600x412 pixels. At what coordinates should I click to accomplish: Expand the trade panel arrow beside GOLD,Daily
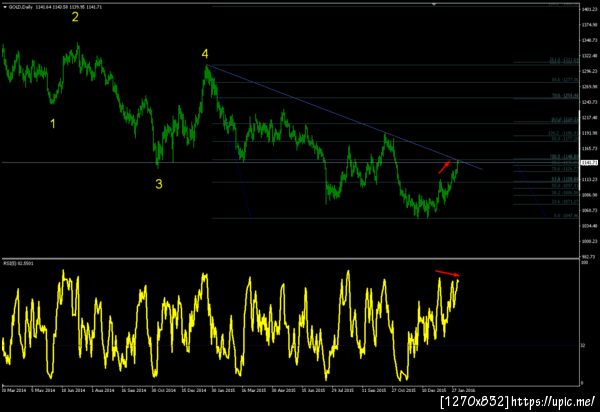[x=5, y=7]
